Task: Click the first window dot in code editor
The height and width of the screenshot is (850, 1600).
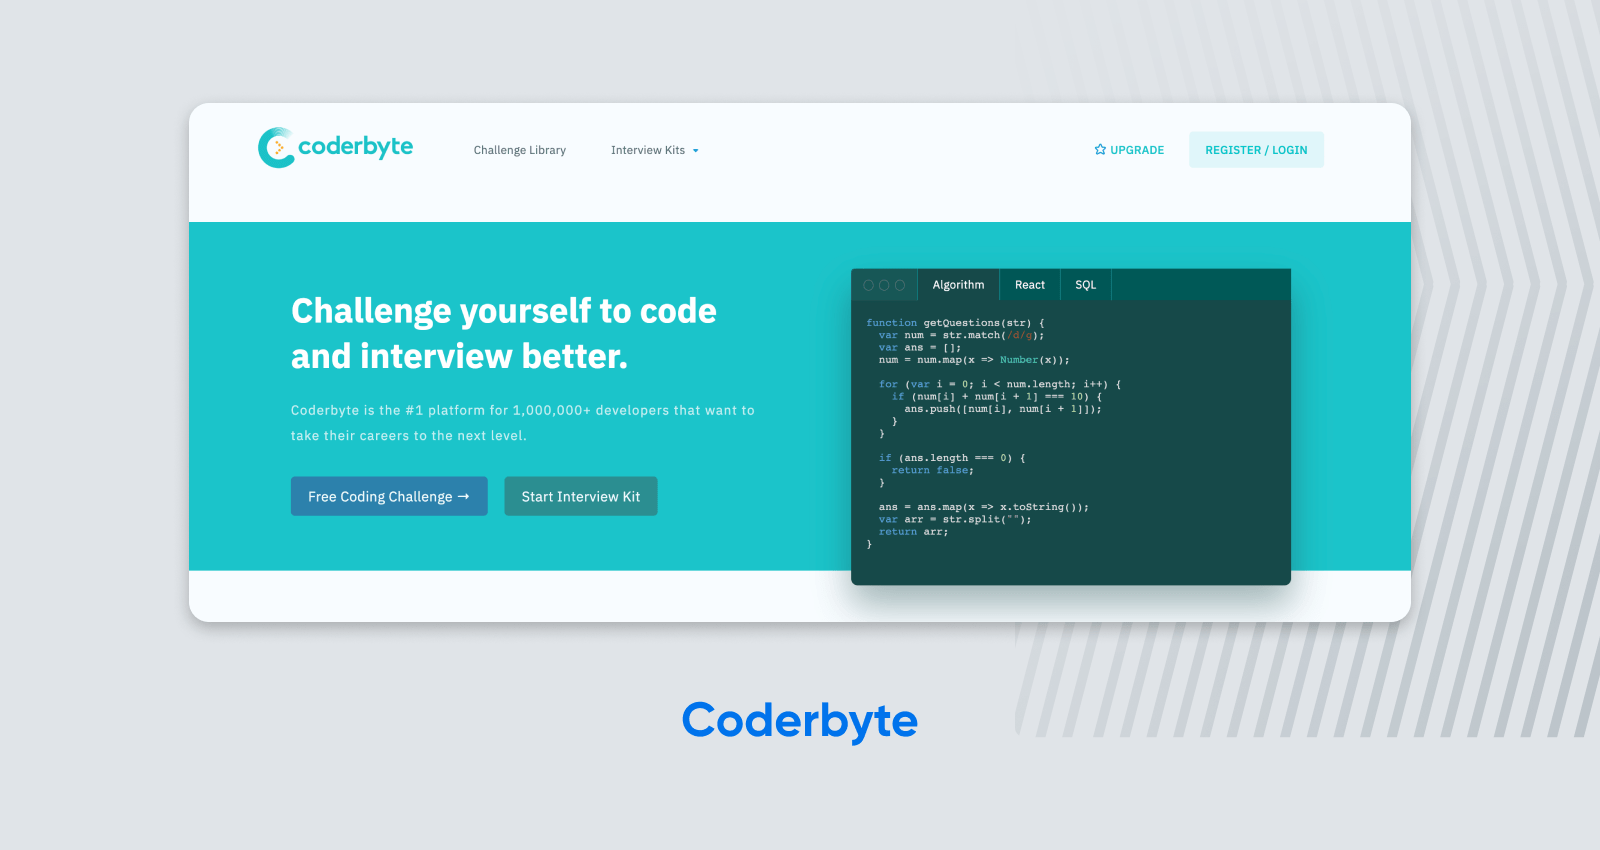Action: (x=868, y=285)
